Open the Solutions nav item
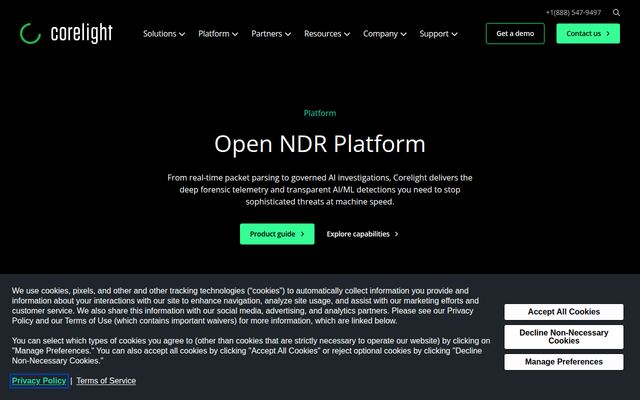 (x=160, y=34)
